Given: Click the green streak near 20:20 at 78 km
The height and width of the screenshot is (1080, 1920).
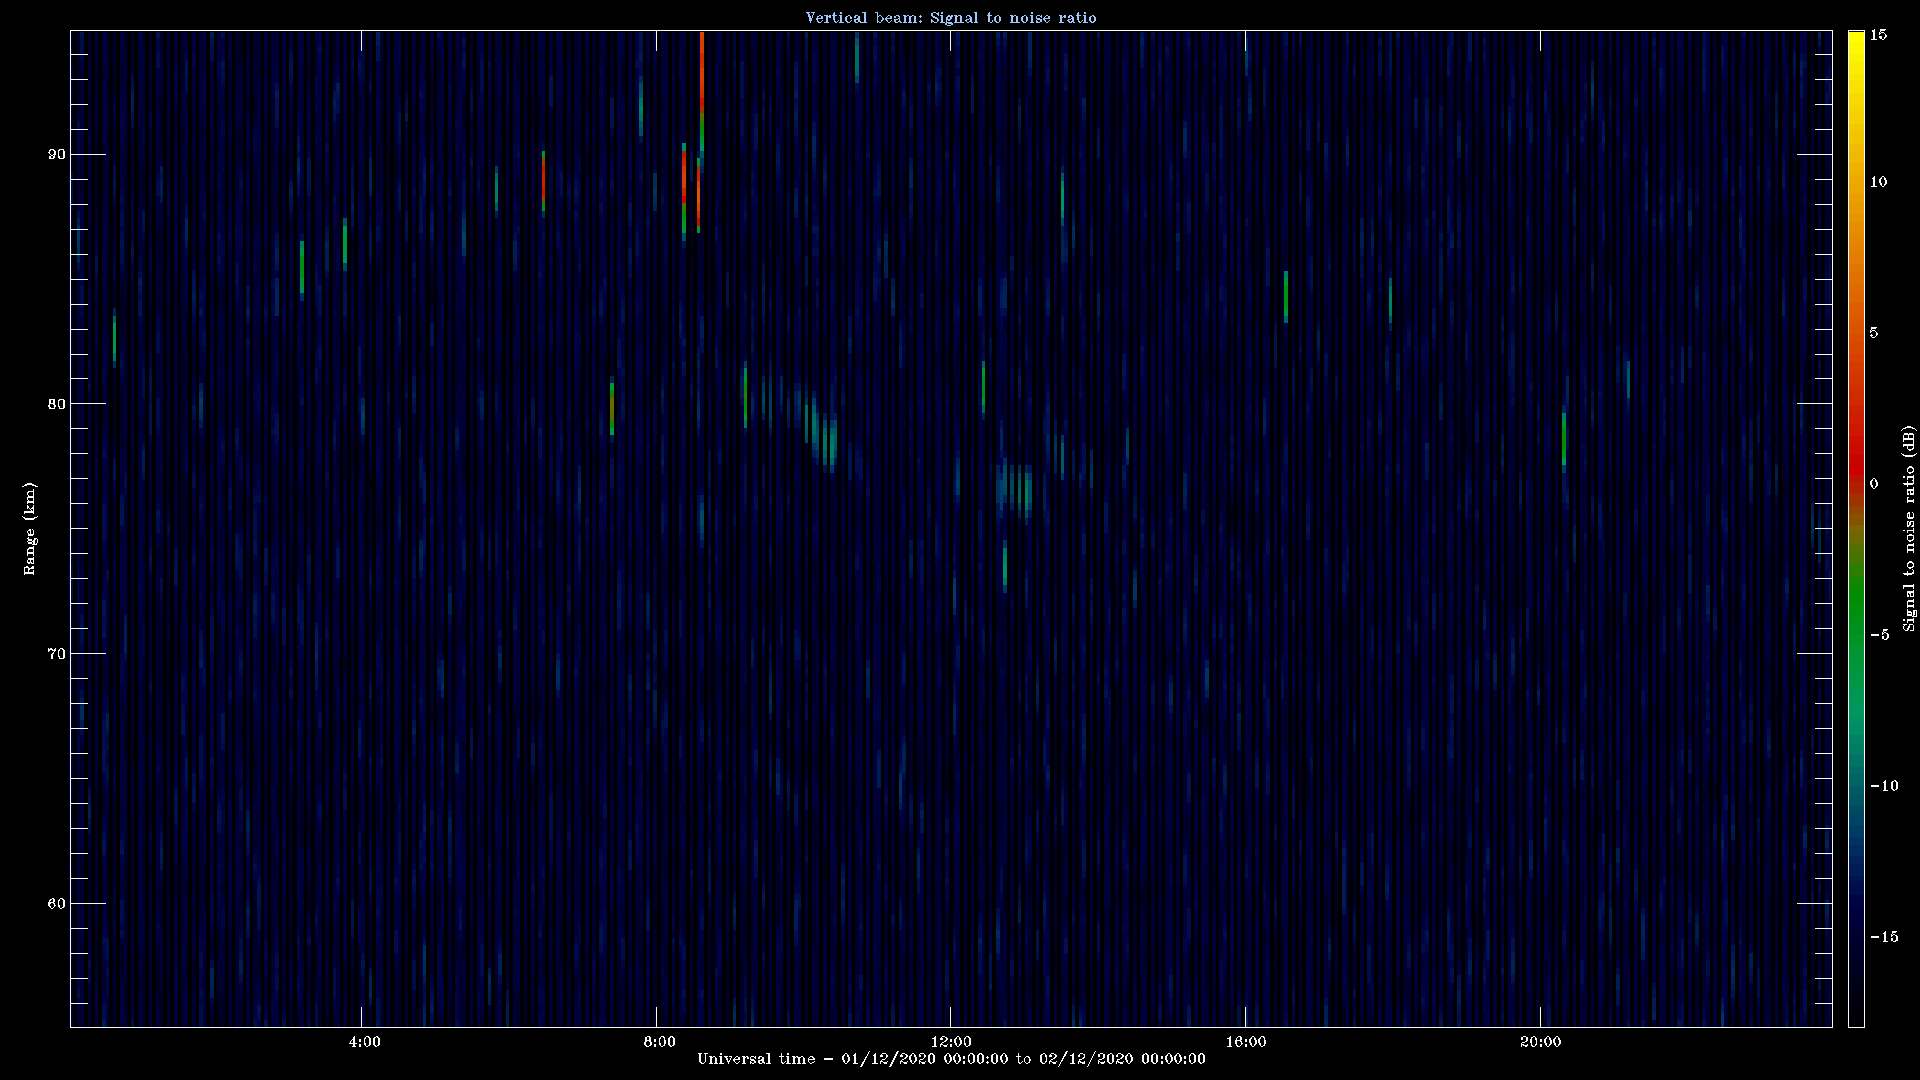Looking at the screenshot, I should pyautogui.click(x=1564, y=440).
